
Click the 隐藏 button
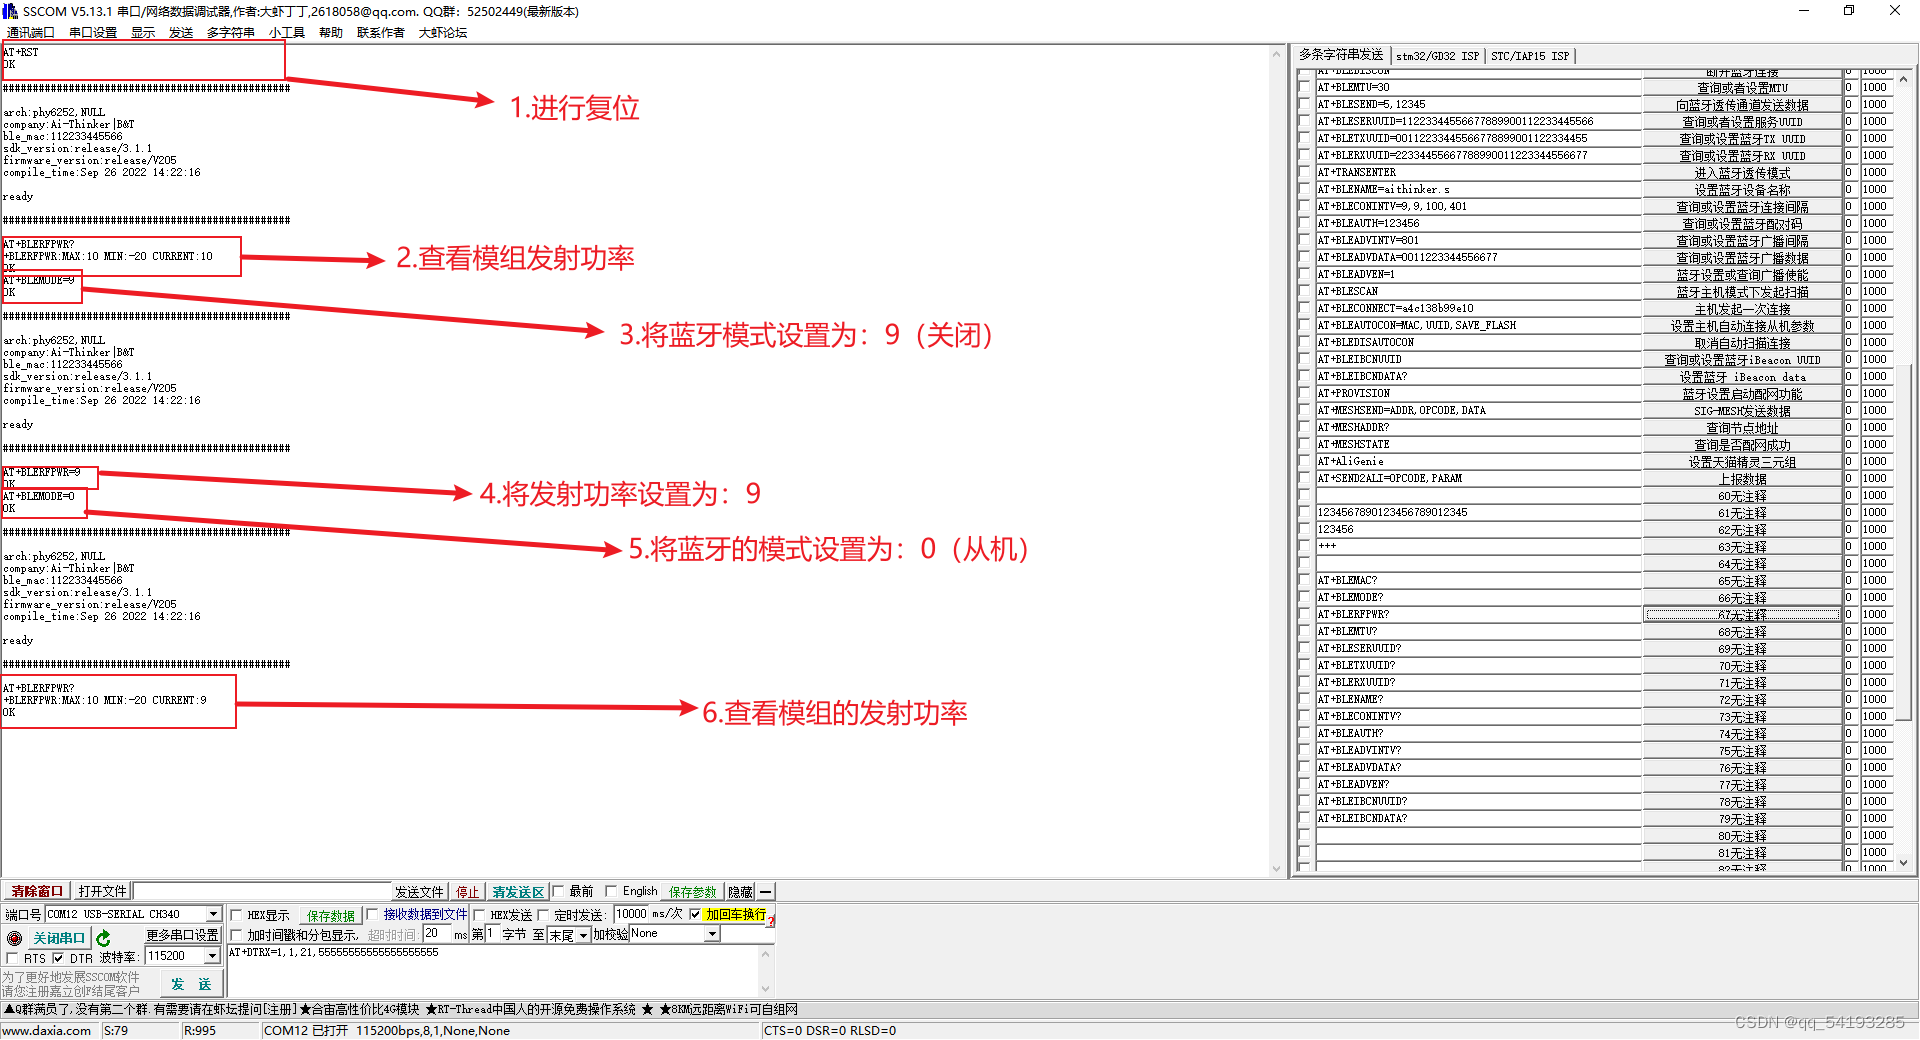coord(740,892)
